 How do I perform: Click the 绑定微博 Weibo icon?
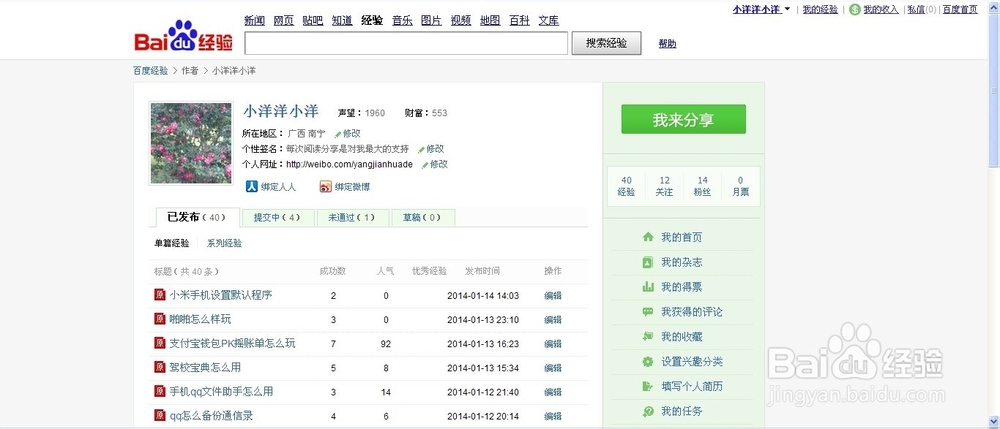[325, 186]
